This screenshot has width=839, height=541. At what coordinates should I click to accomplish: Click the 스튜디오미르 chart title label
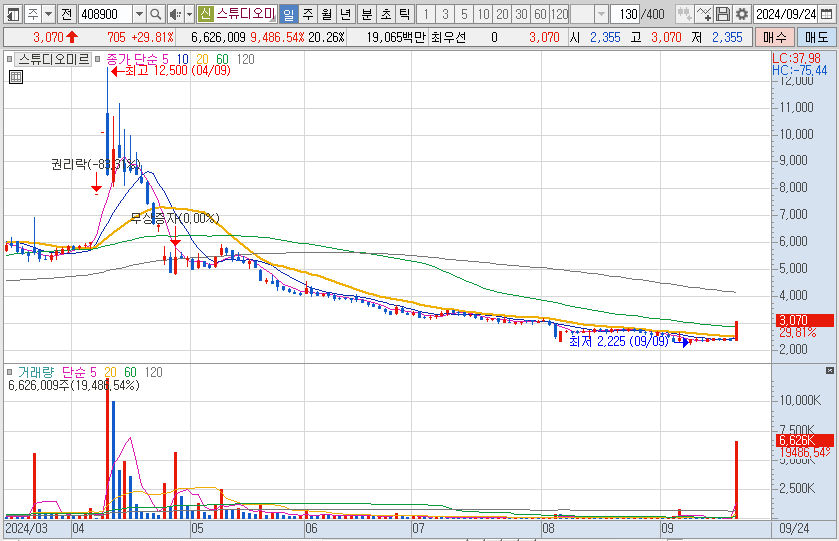pyautogui.click(x=54, y=59)
